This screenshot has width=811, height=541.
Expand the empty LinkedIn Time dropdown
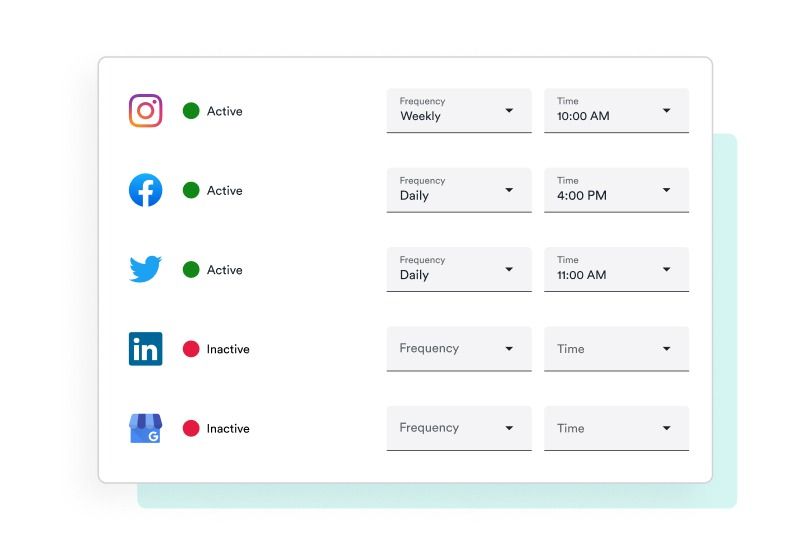click(616, 348)
